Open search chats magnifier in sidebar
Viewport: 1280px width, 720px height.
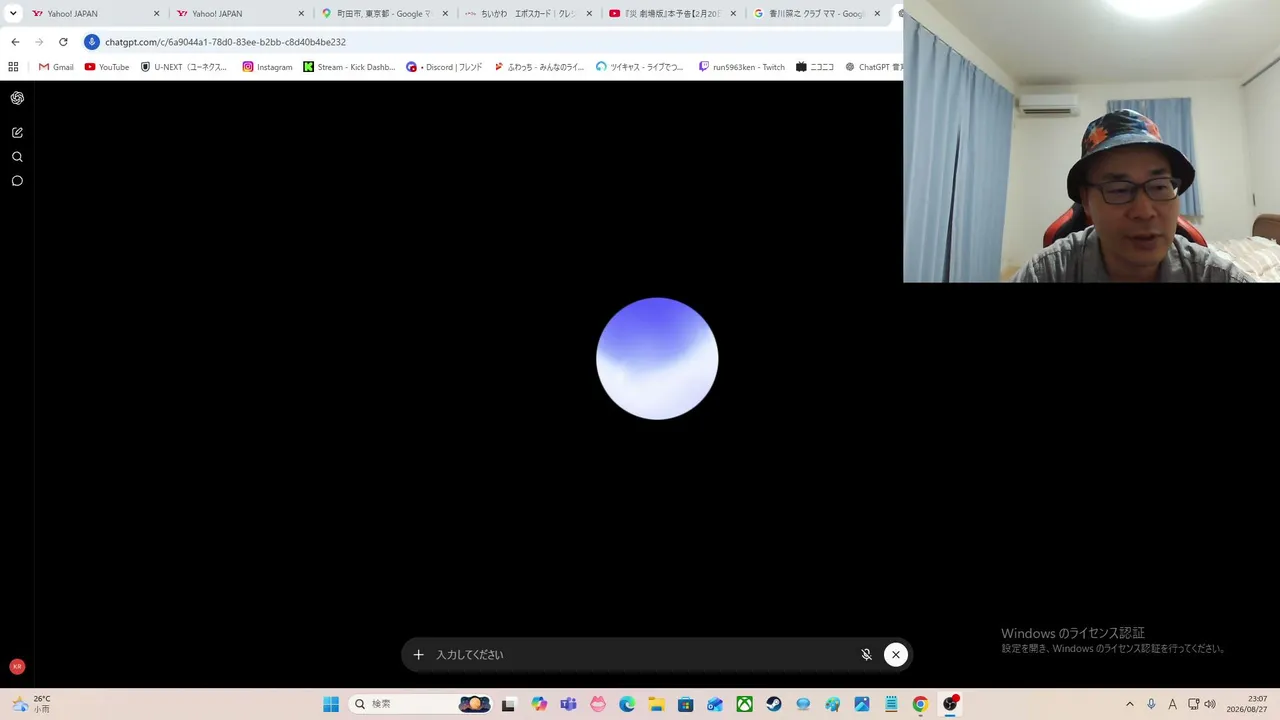coord(17,157)
